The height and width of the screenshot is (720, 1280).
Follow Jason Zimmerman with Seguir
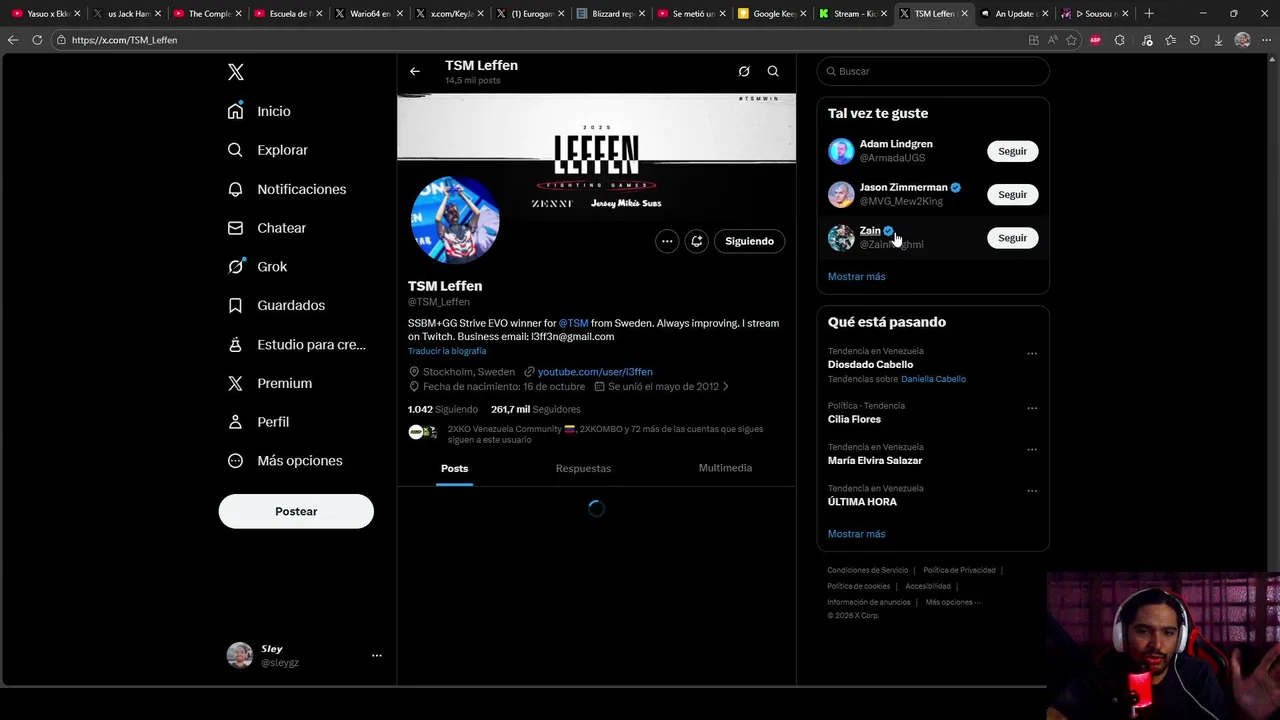pyautogui.click(x=1012, y=194)
